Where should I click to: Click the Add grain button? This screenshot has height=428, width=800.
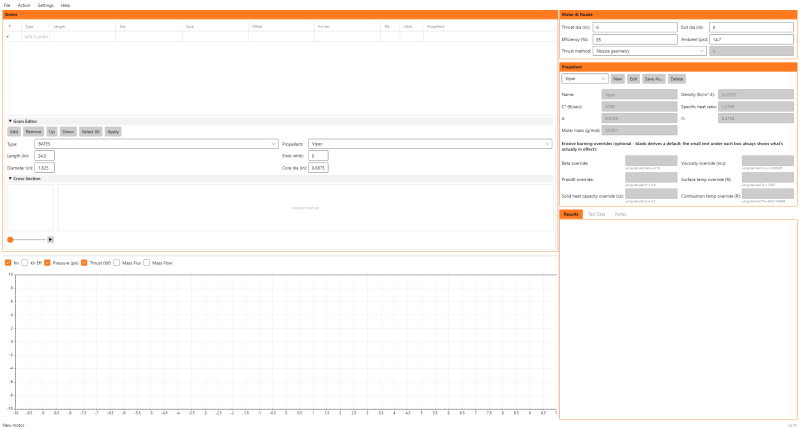pos(14,132)
